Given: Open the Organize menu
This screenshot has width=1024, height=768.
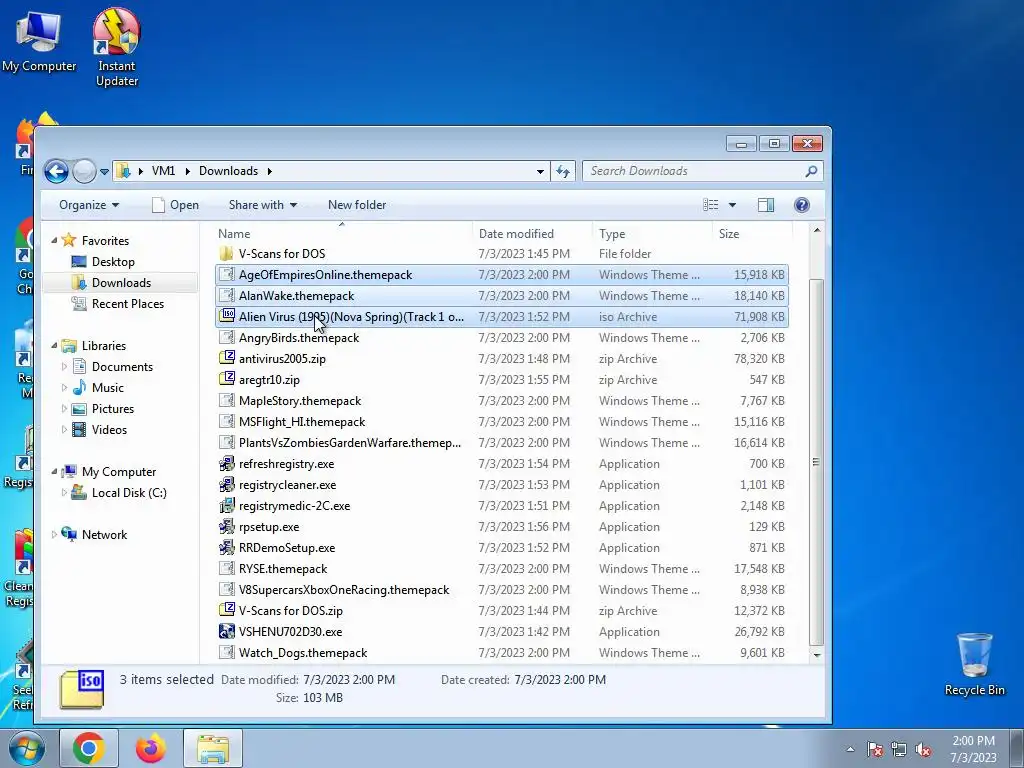Looking at the screenshot, I should (x=89, y=205).
